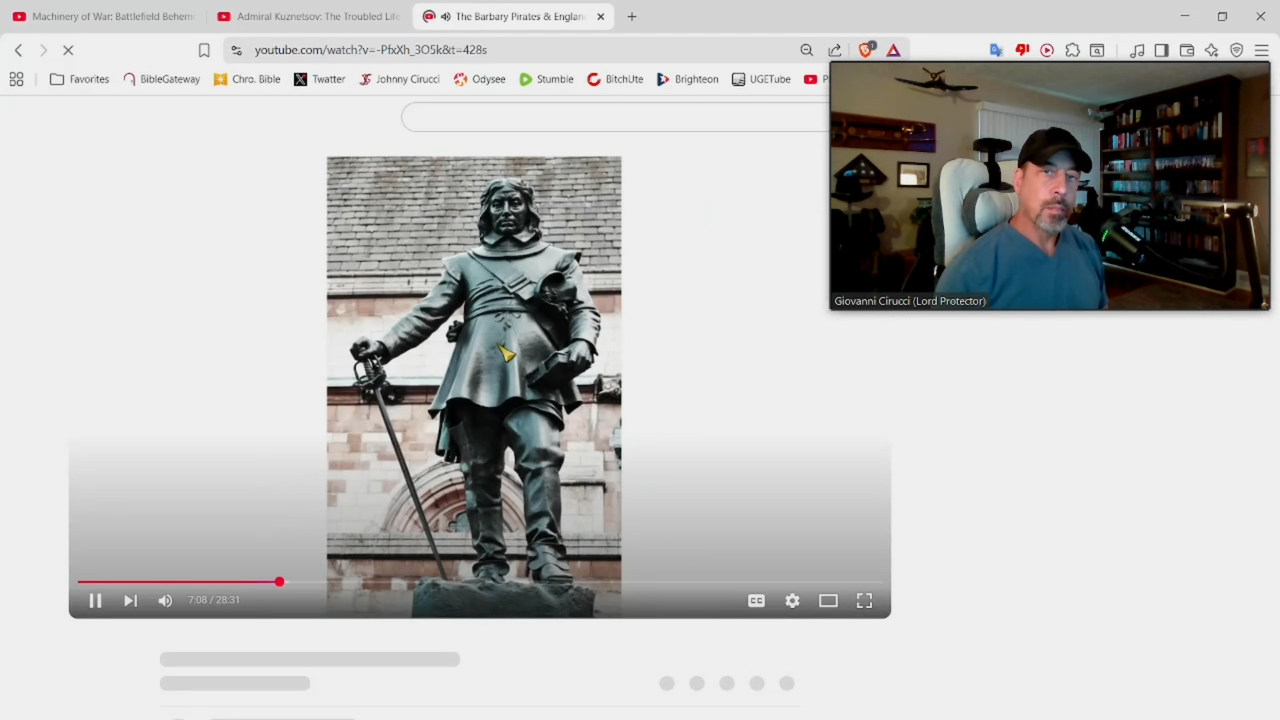
Task: Open the zoom magnifier in address bar
Action: pyautogui.click(x=807, y=50)
